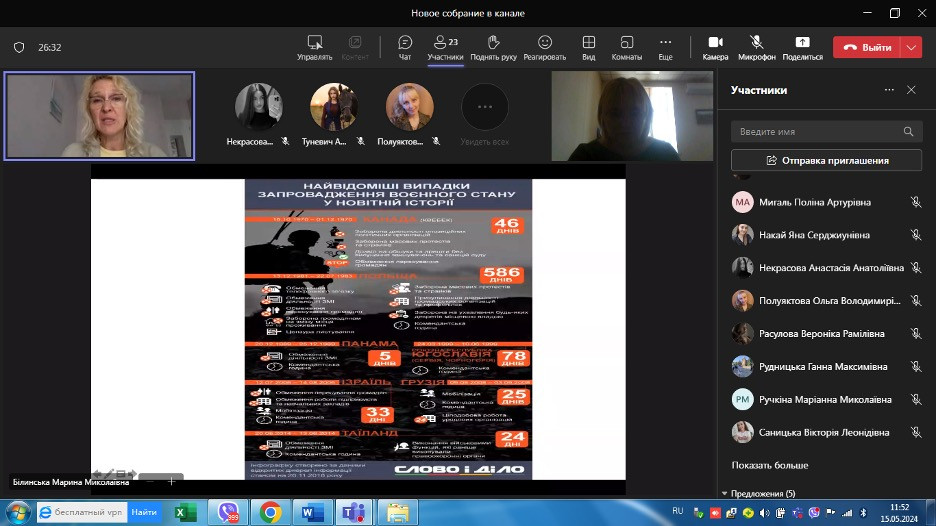Click the zoom-in plus on shared content

pos(171,481)
